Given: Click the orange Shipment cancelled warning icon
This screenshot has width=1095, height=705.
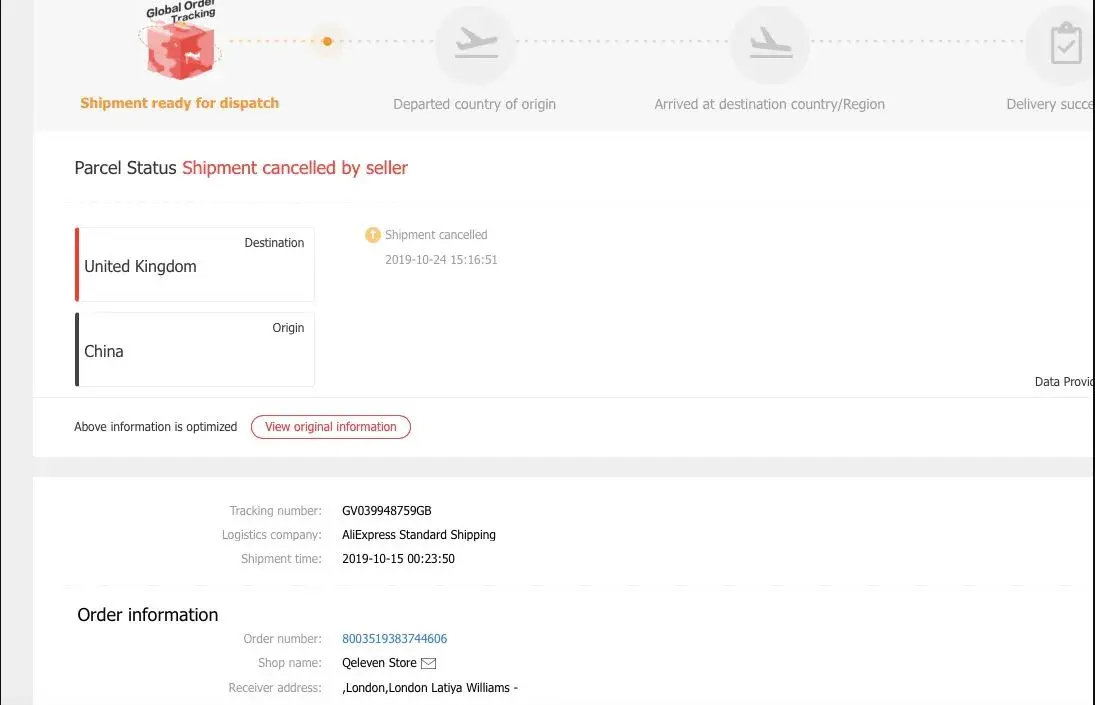Looking at the screenshot, I should pyautogui.click(x=373, y=235).
